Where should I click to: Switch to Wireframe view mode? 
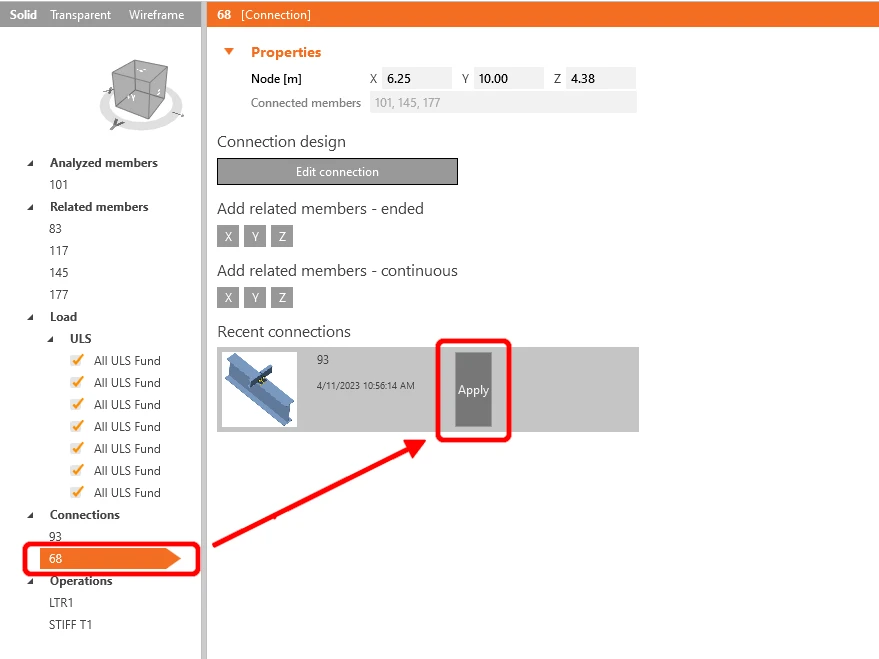(x=156, y=15)
